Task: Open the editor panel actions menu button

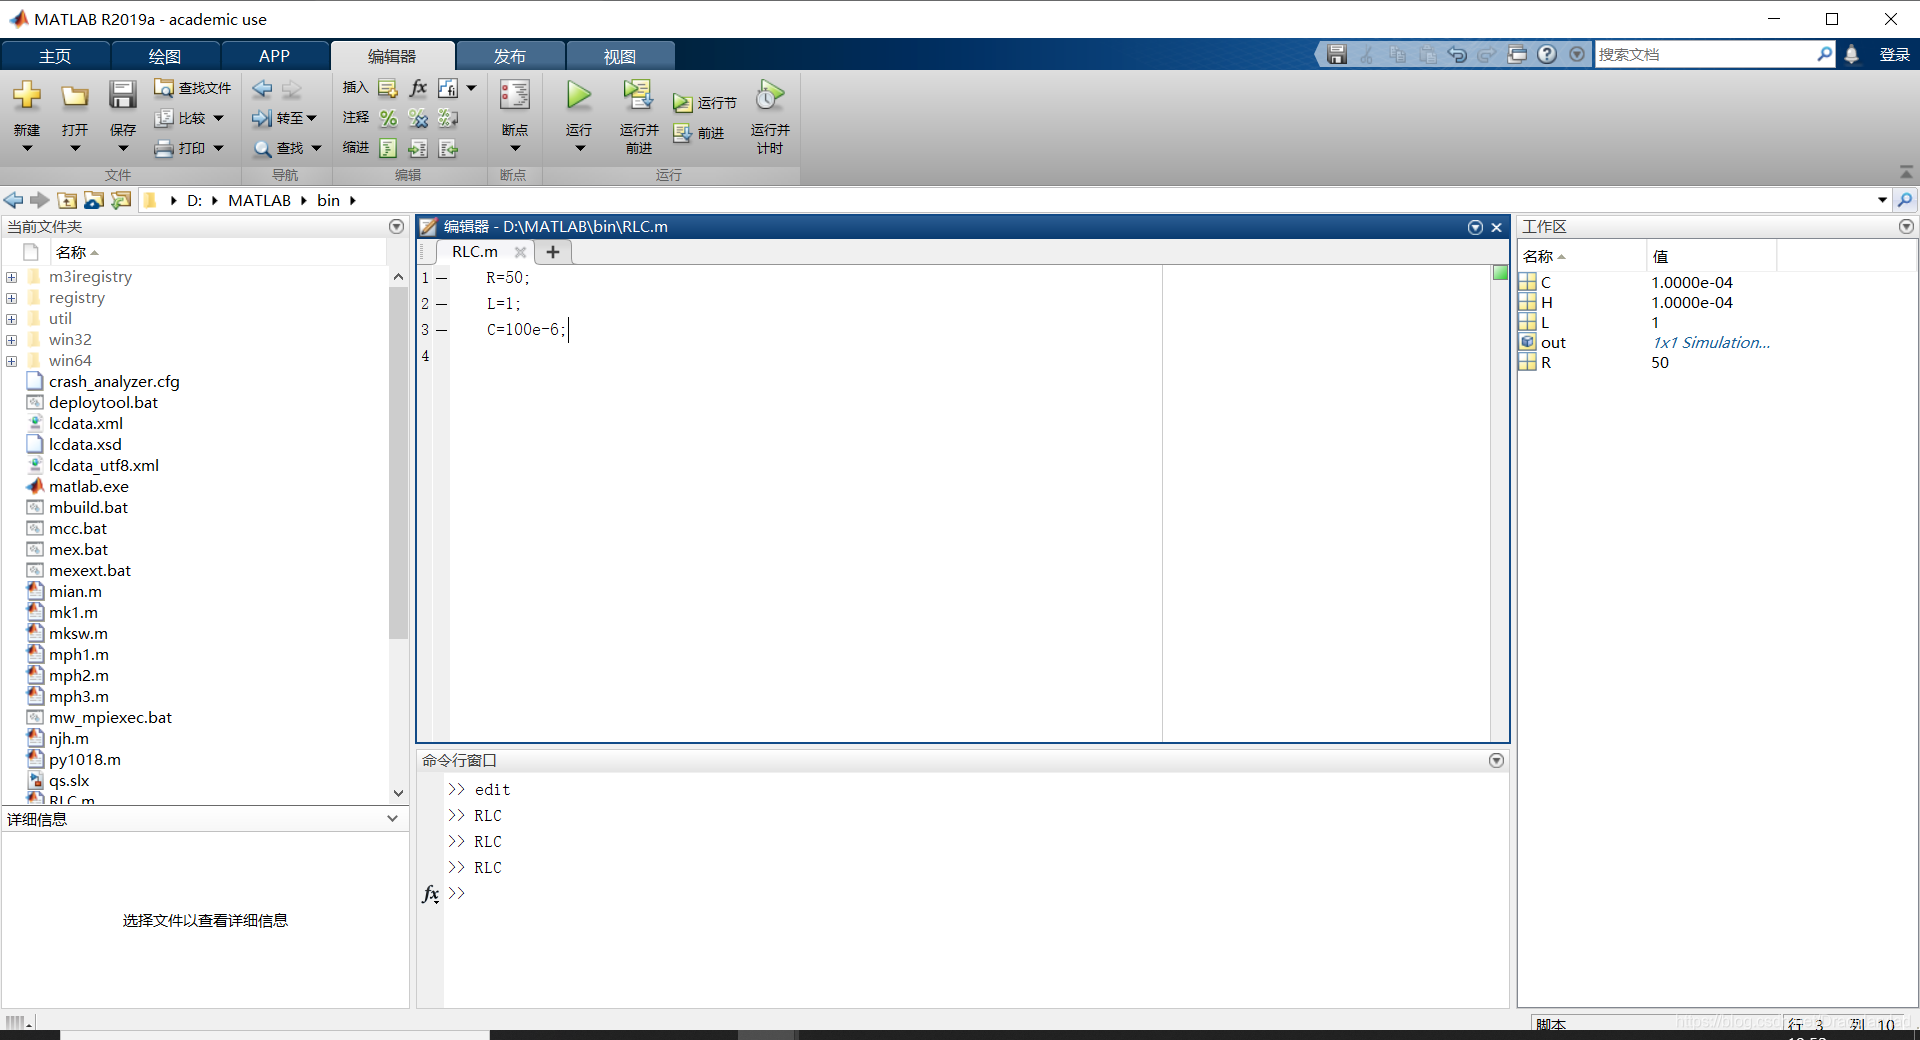Action: pos(1475,227)
